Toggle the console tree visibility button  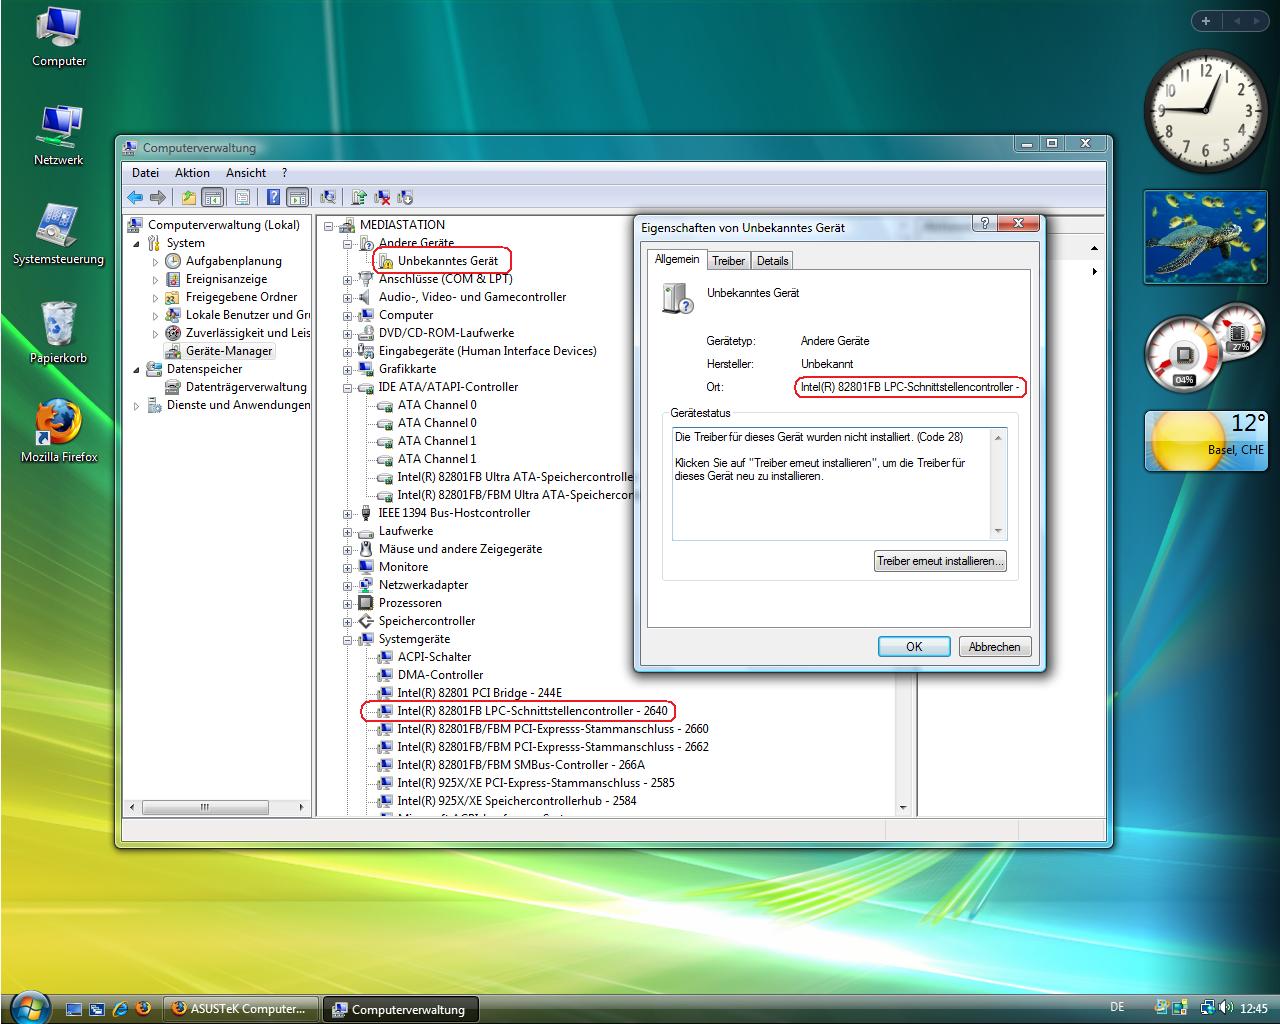pyautogui.click(x=212, y=198)
